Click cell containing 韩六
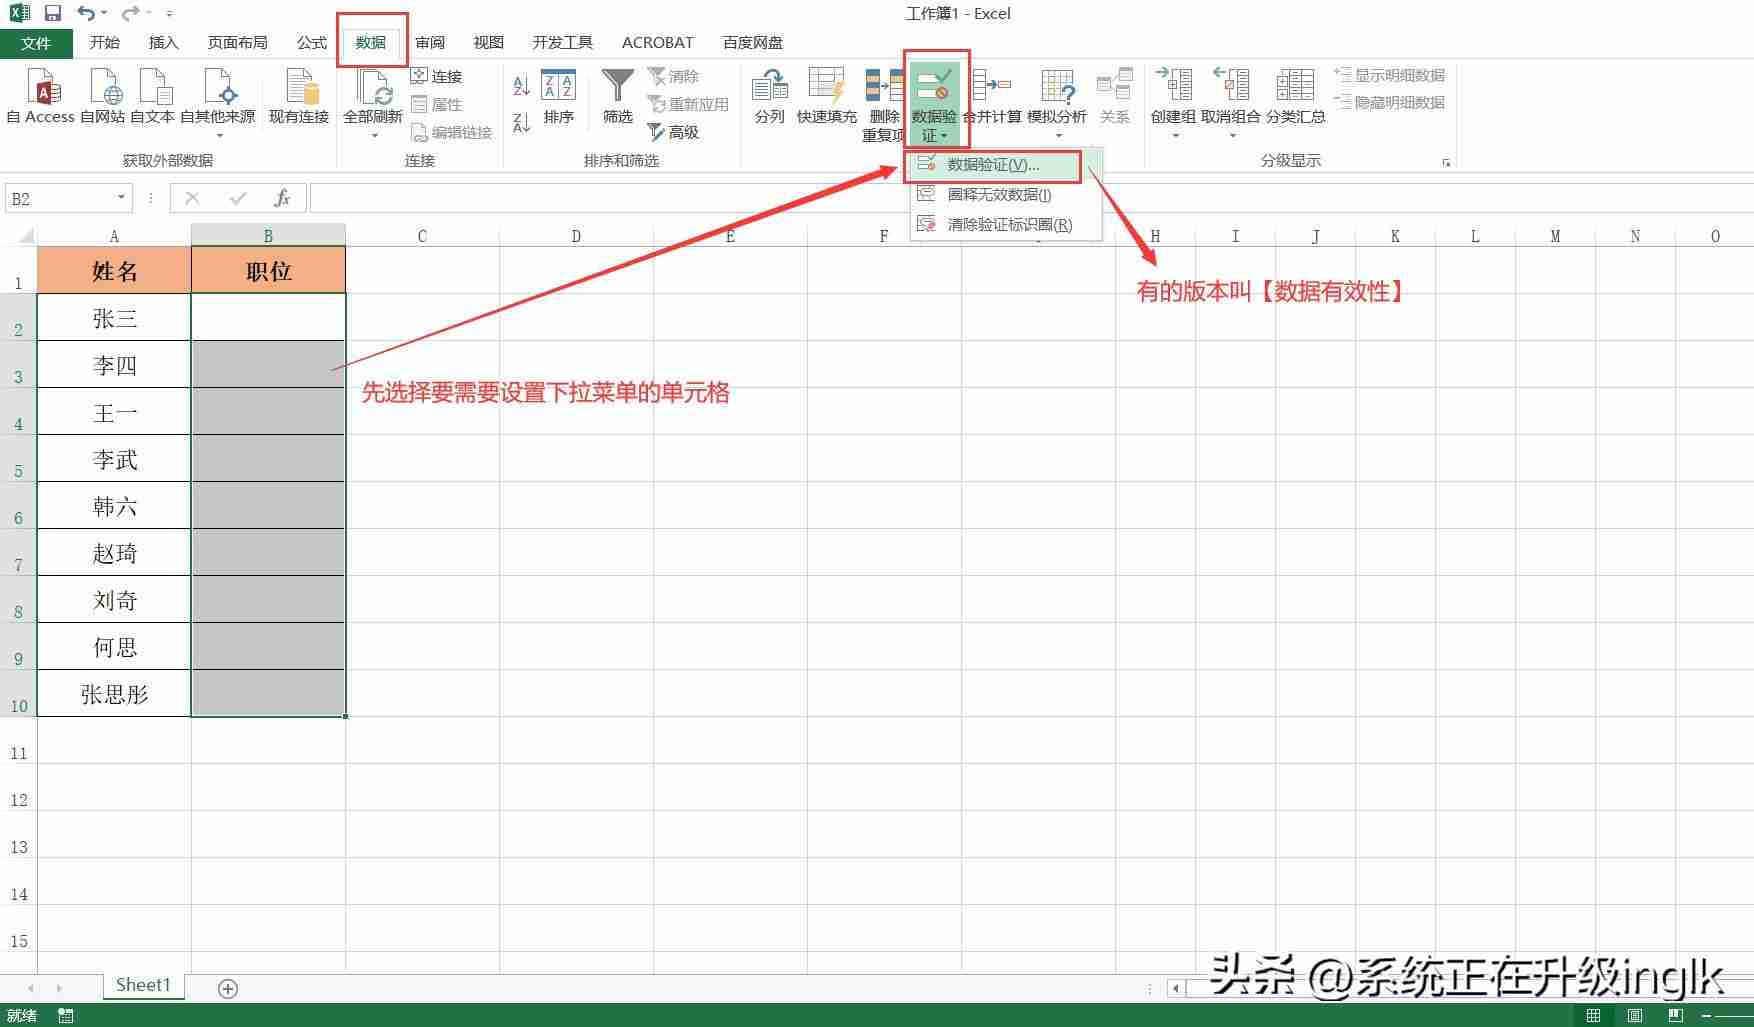Screen dimensions: 1754x1027 114,506
